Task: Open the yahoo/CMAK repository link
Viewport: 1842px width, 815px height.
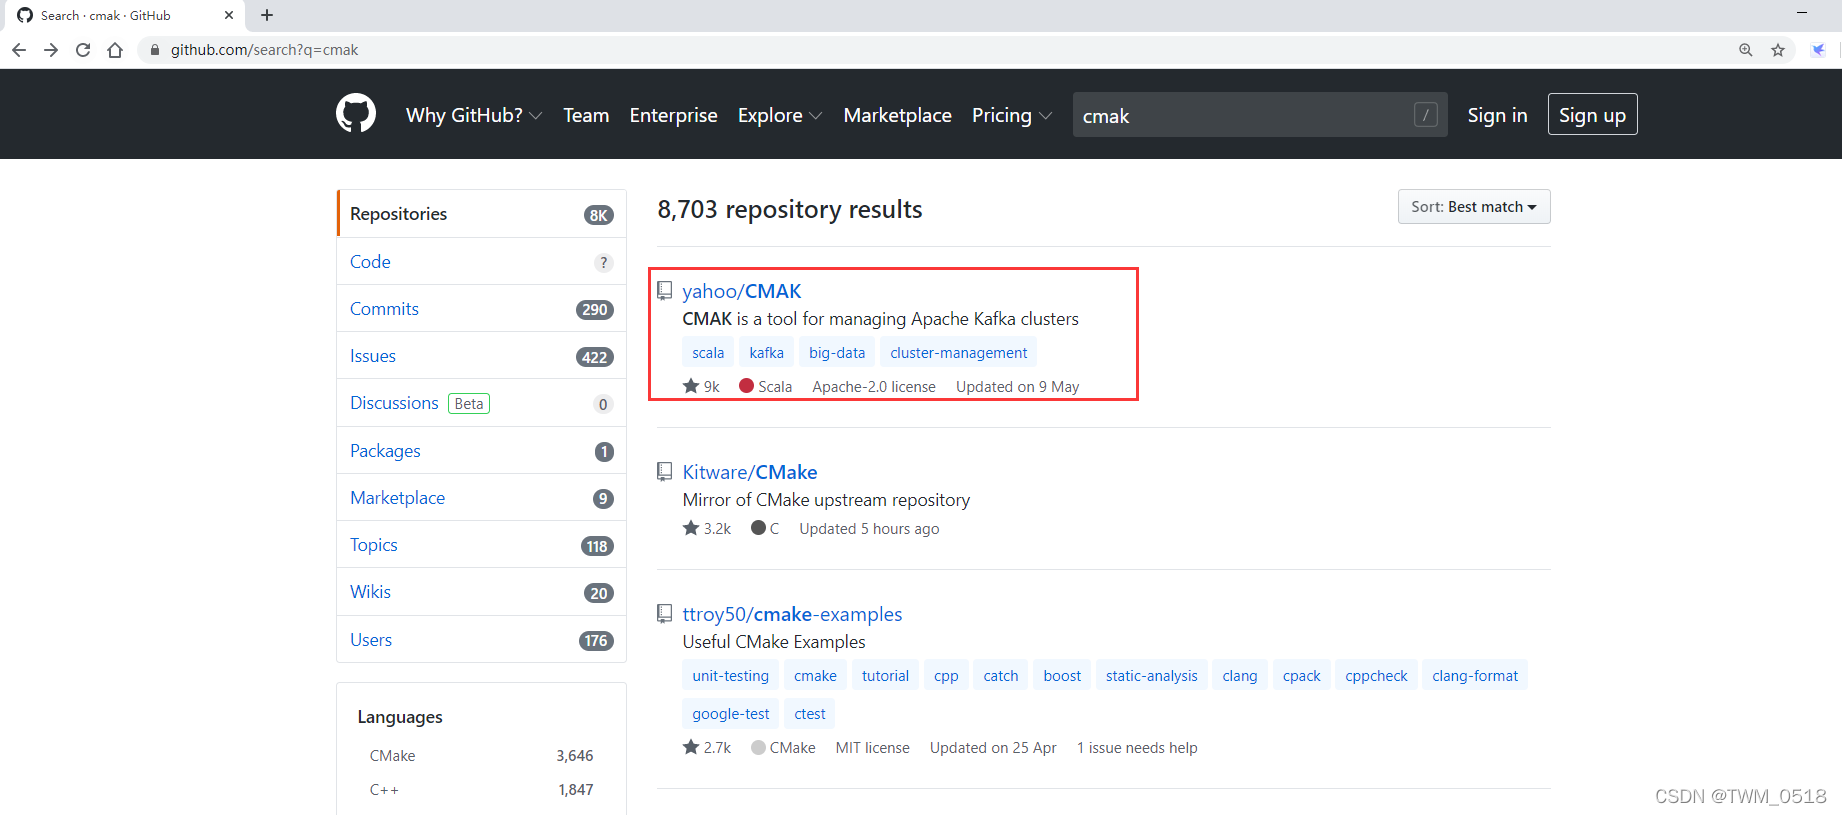Action: click(742, 291)
